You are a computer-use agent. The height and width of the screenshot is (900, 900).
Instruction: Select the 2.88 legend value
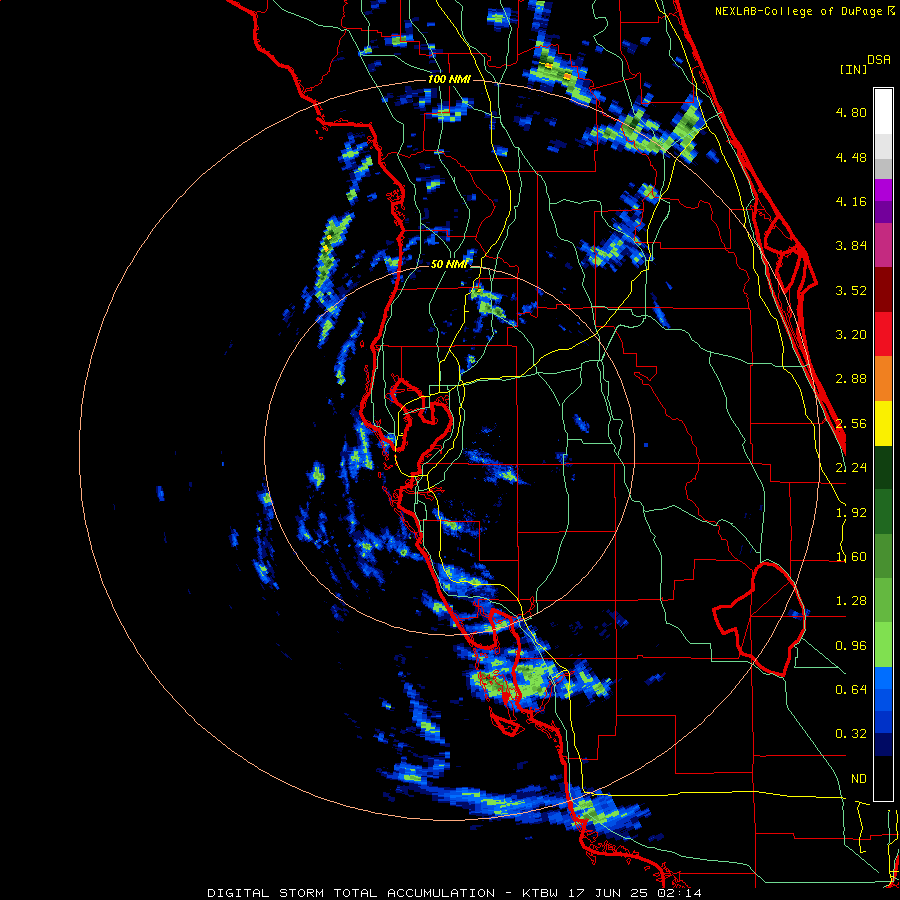tap(851, 379)
